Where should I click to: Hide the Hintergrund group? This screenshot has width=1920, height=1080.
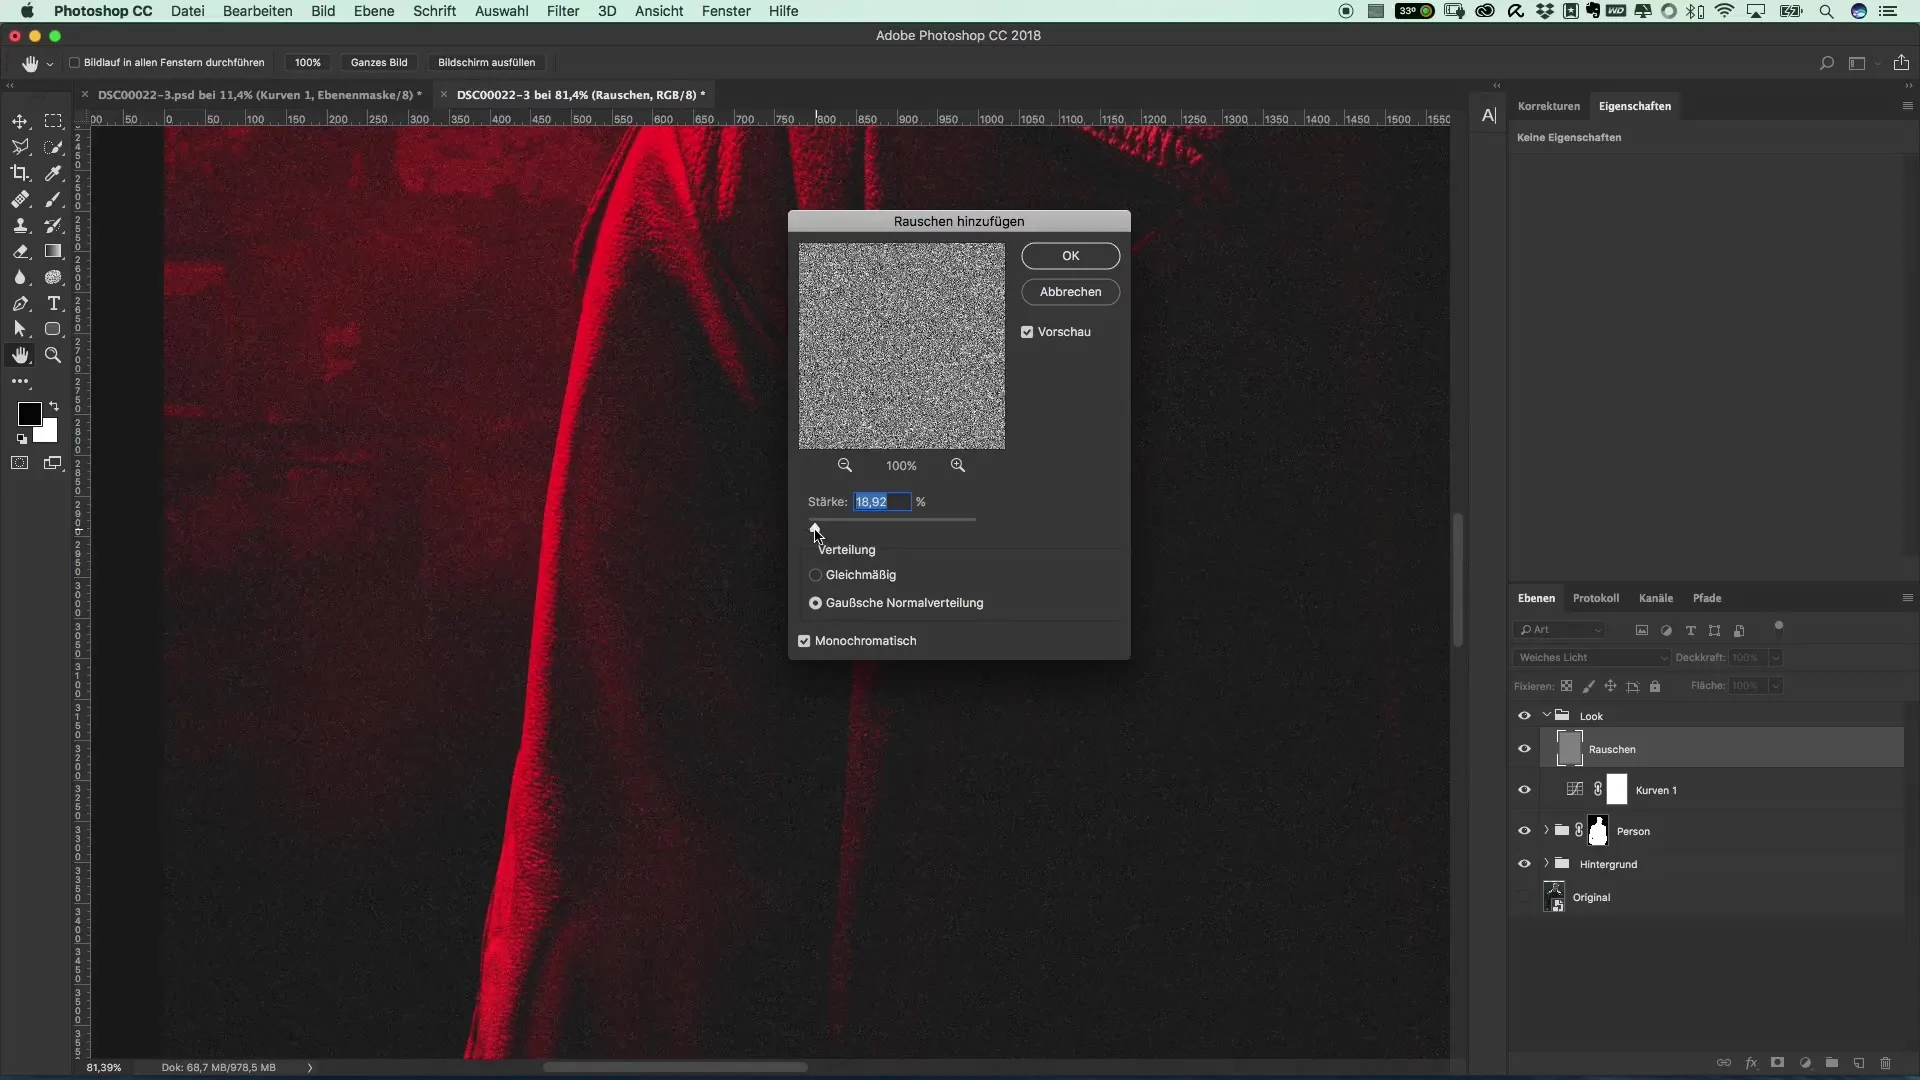[1524, 864]
